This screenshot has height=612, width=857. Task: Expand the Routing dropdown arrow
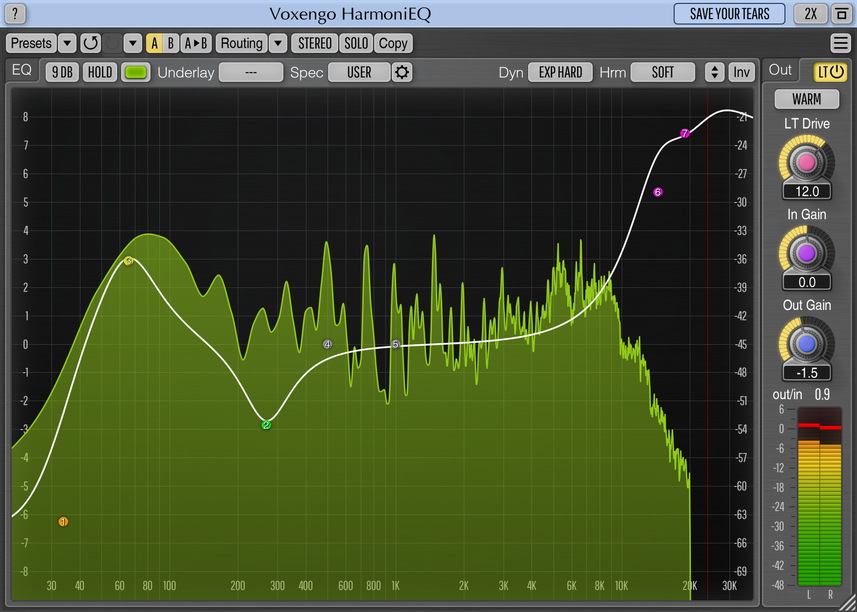tap(278, 43)
